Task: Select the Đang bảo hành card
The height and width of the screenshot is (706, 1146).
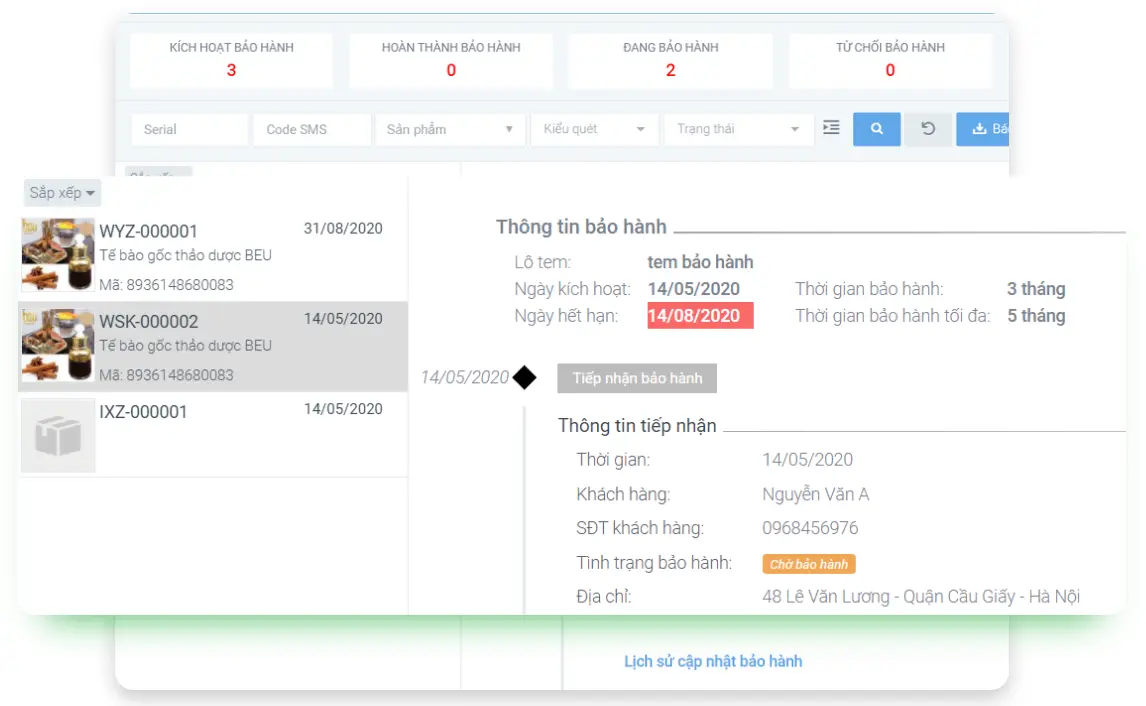Action: (x=670, y=59)
